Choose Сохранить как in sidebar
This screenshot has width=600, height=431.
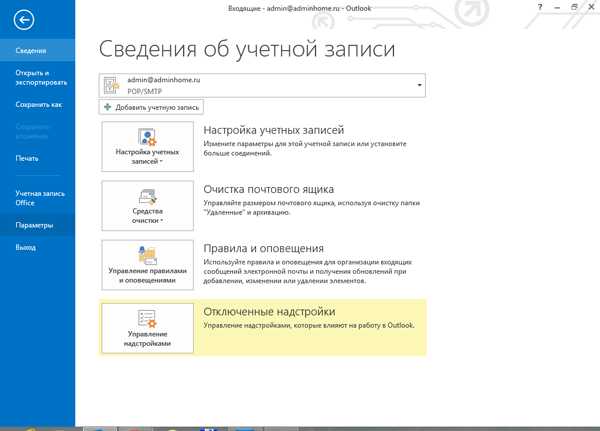(x=38, y=104)
